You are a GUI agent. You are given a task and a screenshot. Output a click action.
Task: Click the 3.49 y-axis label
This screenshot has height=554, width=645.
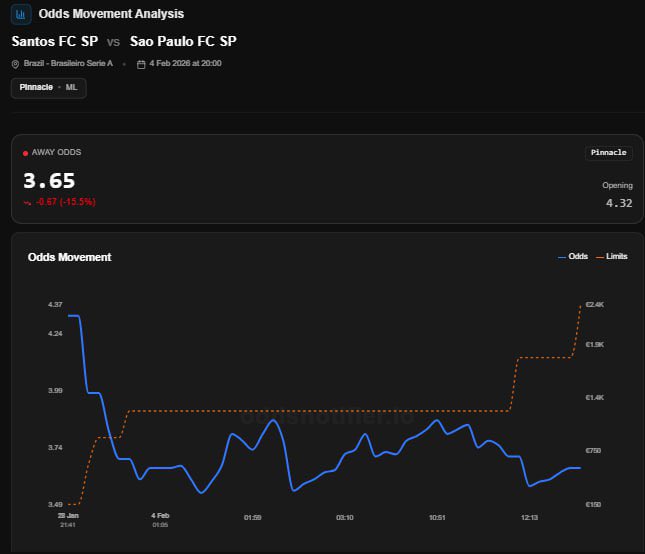[x=55, y=504]
